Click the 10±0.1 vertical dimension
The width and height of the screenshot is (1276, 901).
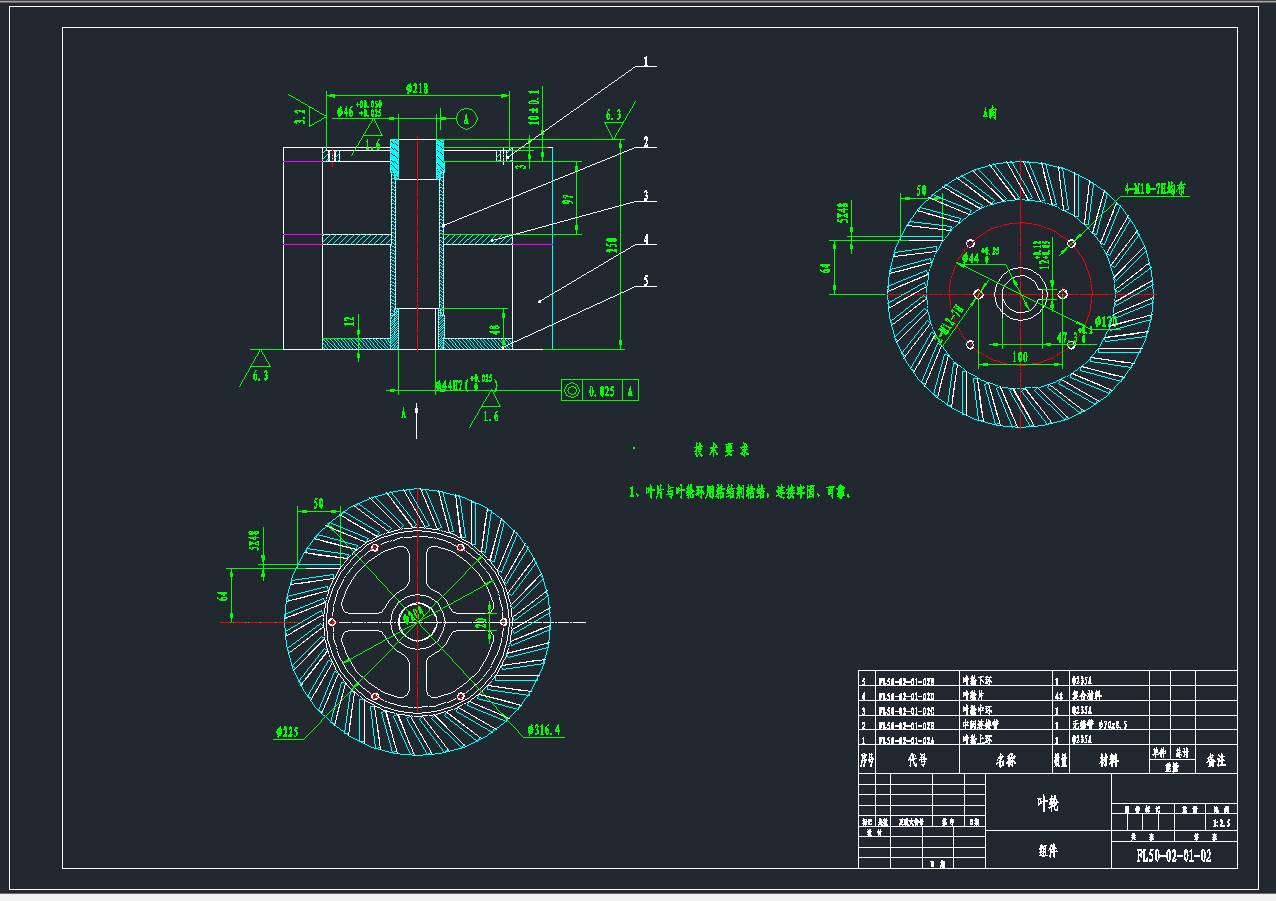coord(534,106)
